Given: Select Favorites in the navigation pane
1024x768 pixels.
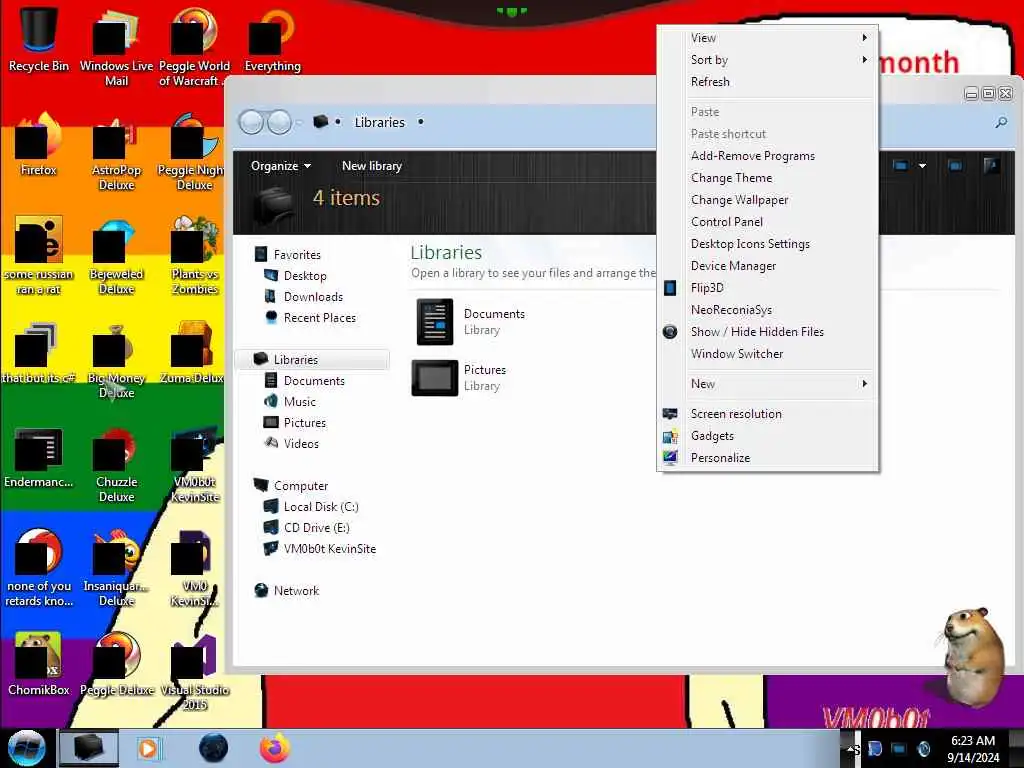Looking at the screenshot, I should [x=287, y=255].
